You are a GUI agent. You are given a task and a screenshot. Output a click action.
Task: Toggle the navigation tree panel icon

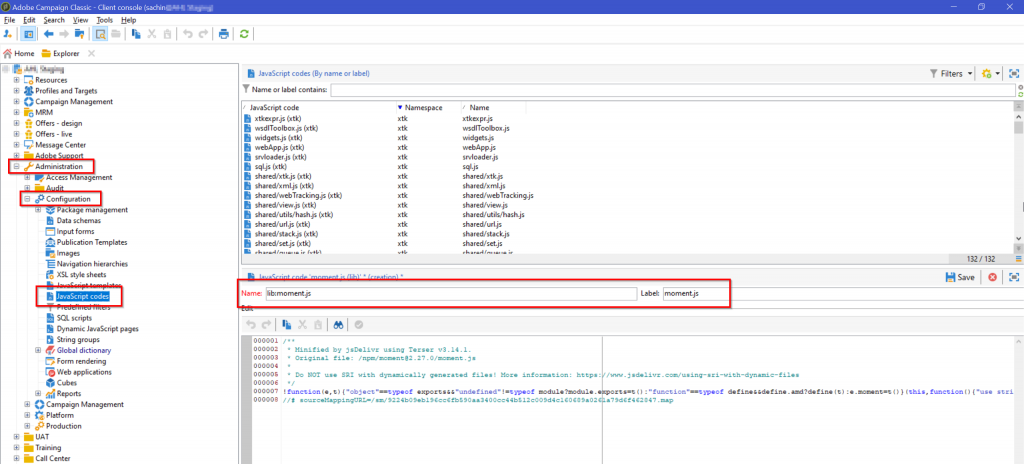click(x=29, y=34)
